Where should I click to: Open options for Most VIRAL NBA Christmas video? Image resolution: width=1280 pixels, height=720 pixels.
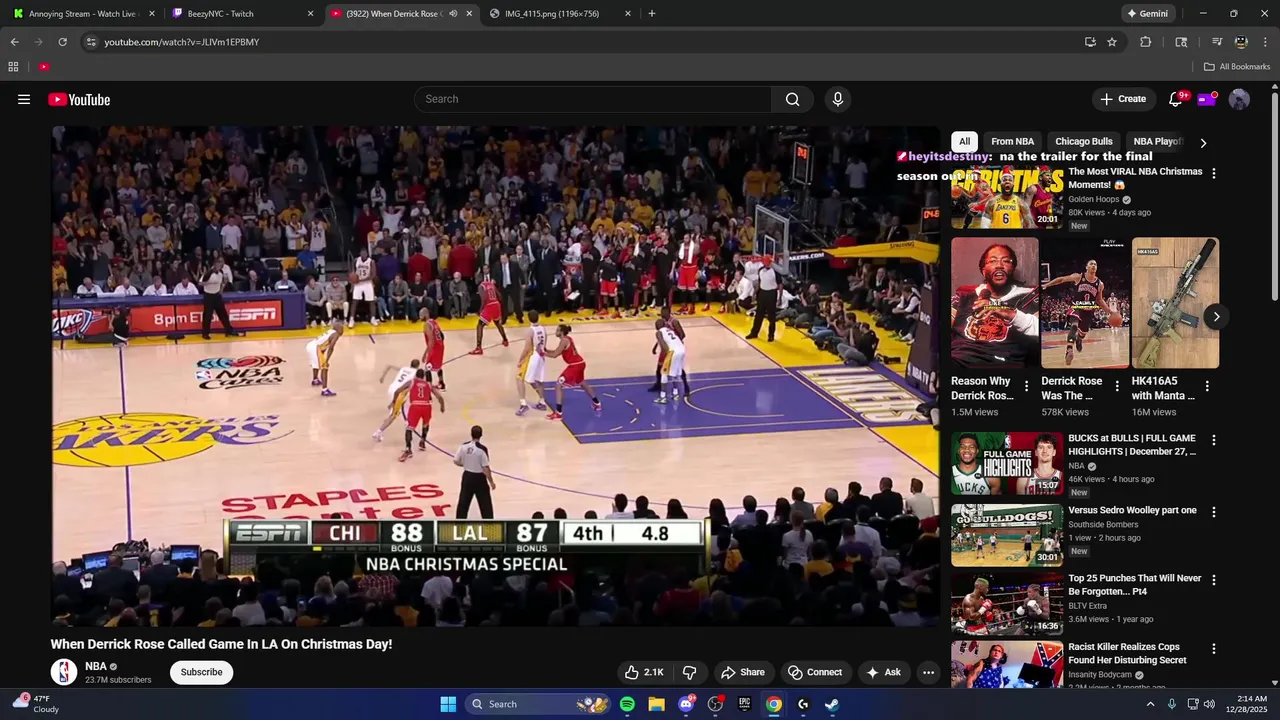[x=1214, y=173]
